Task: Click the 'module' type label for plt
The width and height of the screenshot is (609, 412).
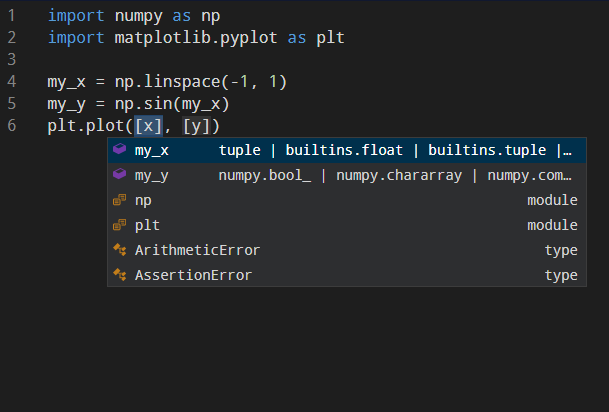Action: [552, 225]
